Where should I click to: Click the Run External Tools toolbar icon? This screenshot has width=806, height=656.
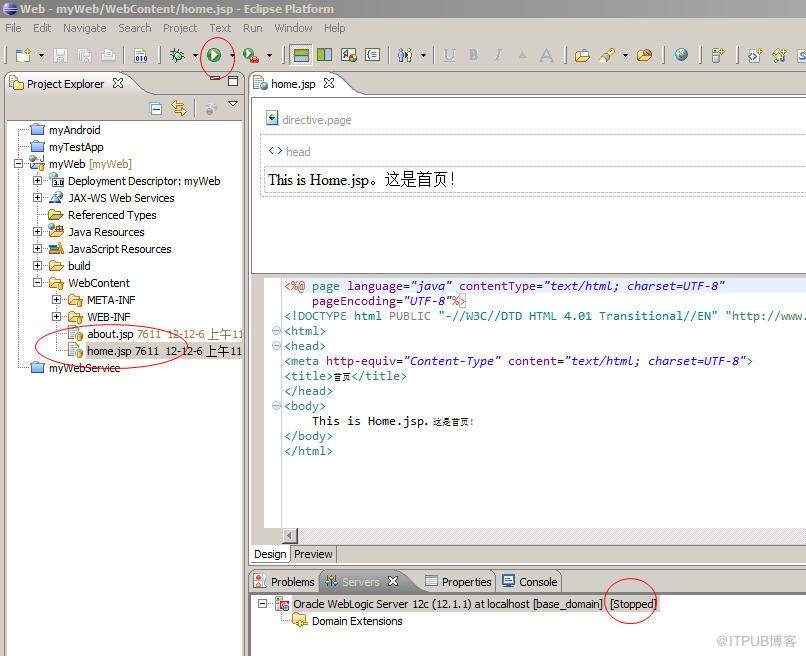click(x=251, y=55)
